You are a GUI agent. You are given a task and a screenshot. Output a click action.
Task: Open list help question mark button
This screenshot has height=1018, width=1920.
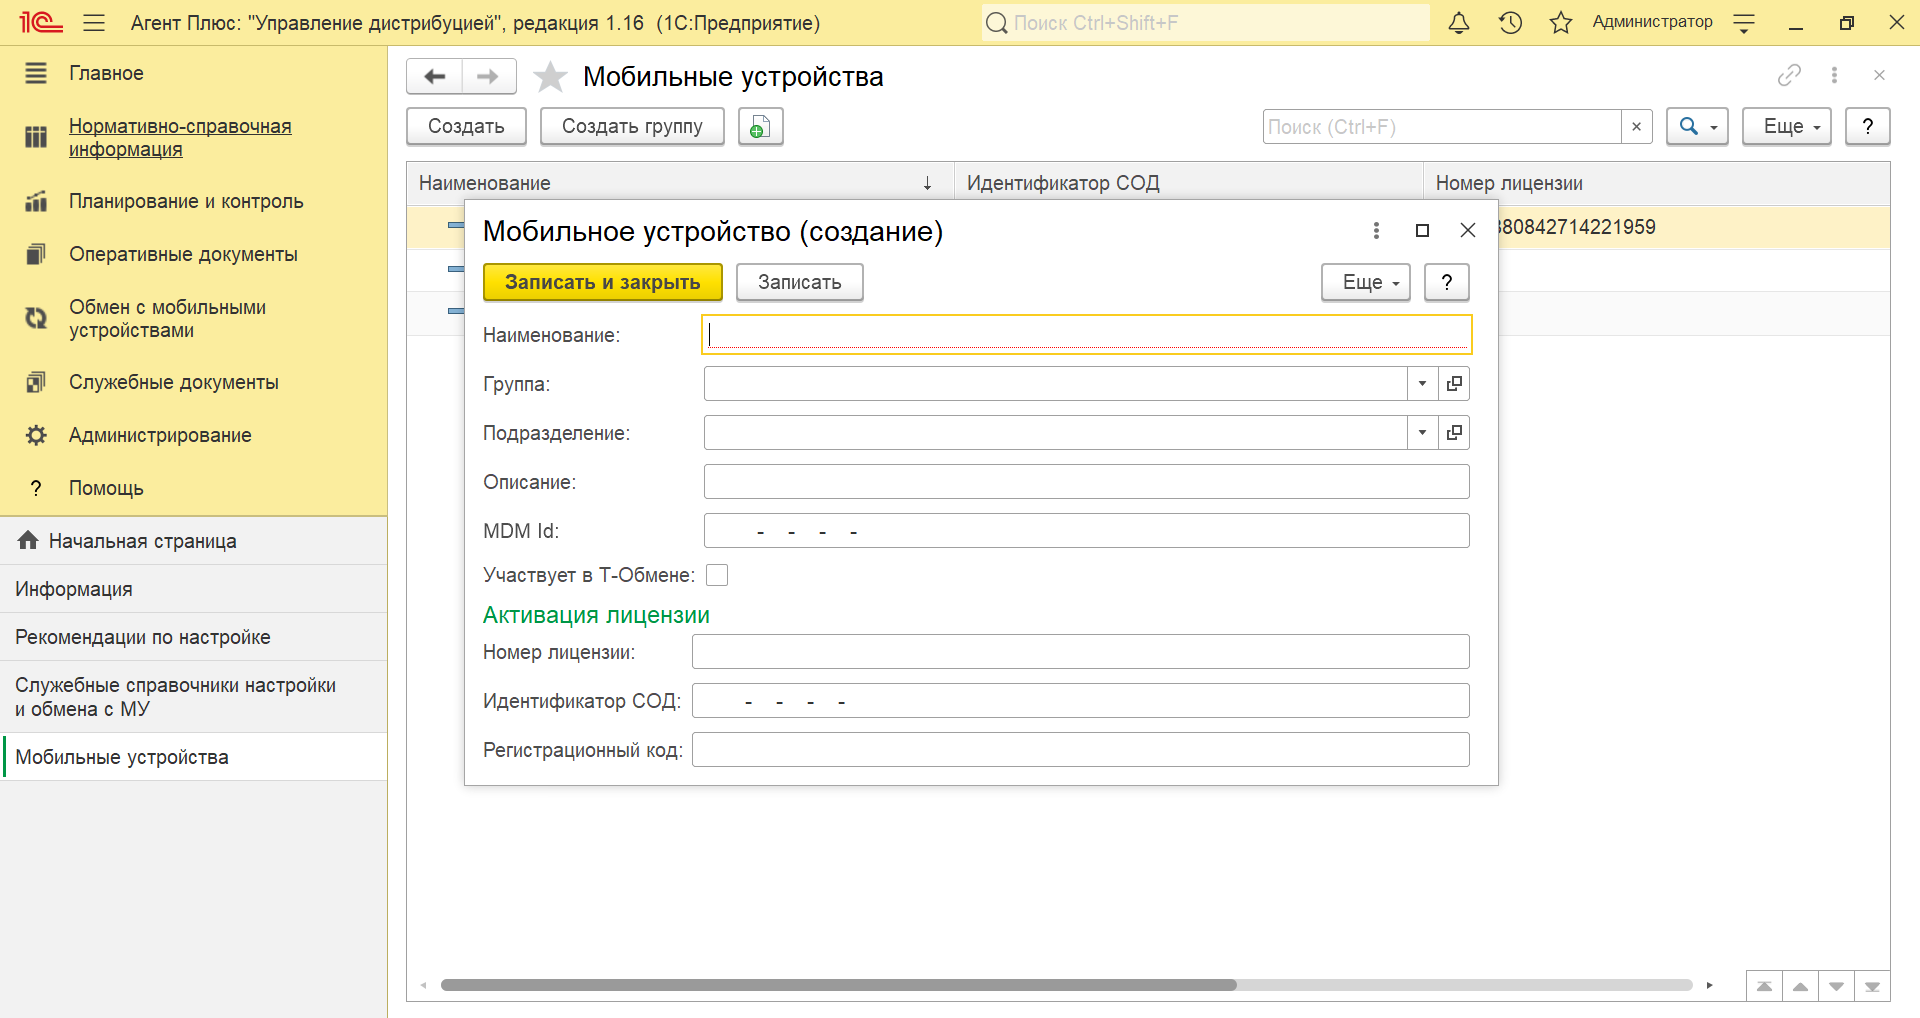(1868, 127)
